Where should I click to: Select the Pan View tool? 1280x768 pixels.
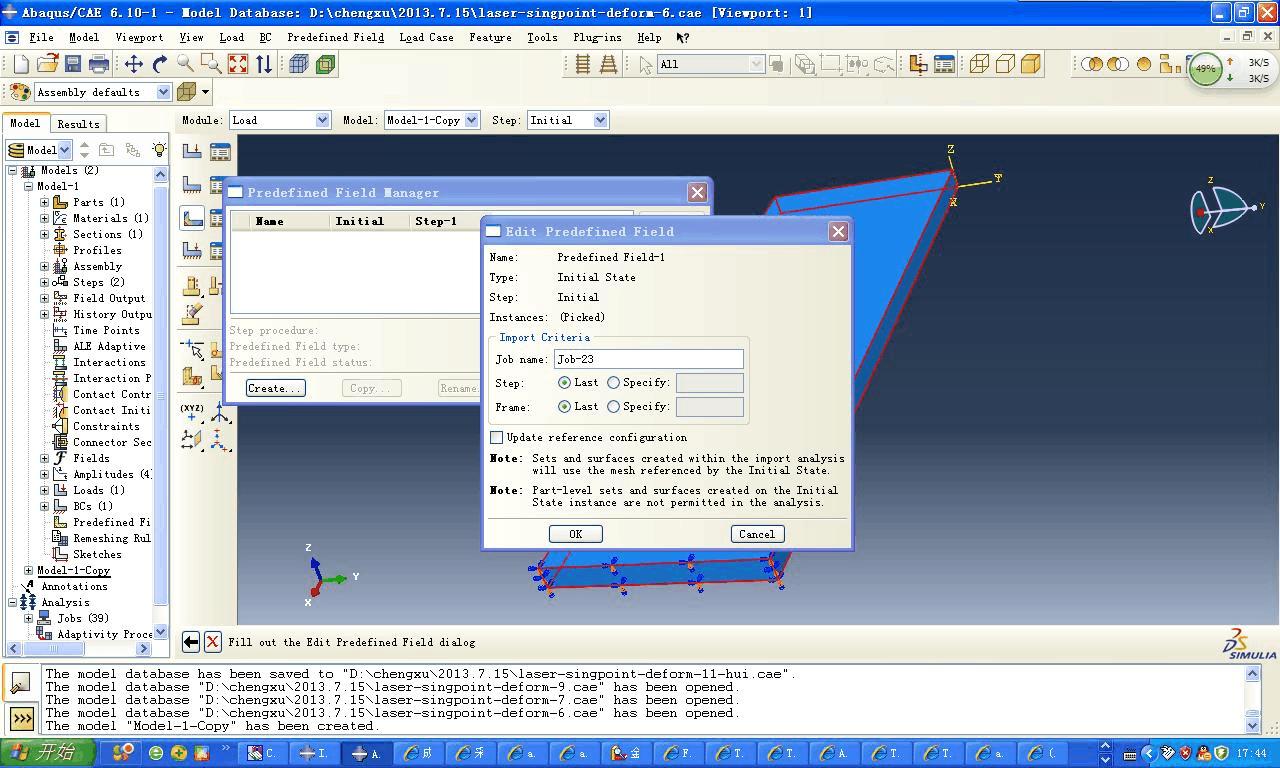click(133, 64)
